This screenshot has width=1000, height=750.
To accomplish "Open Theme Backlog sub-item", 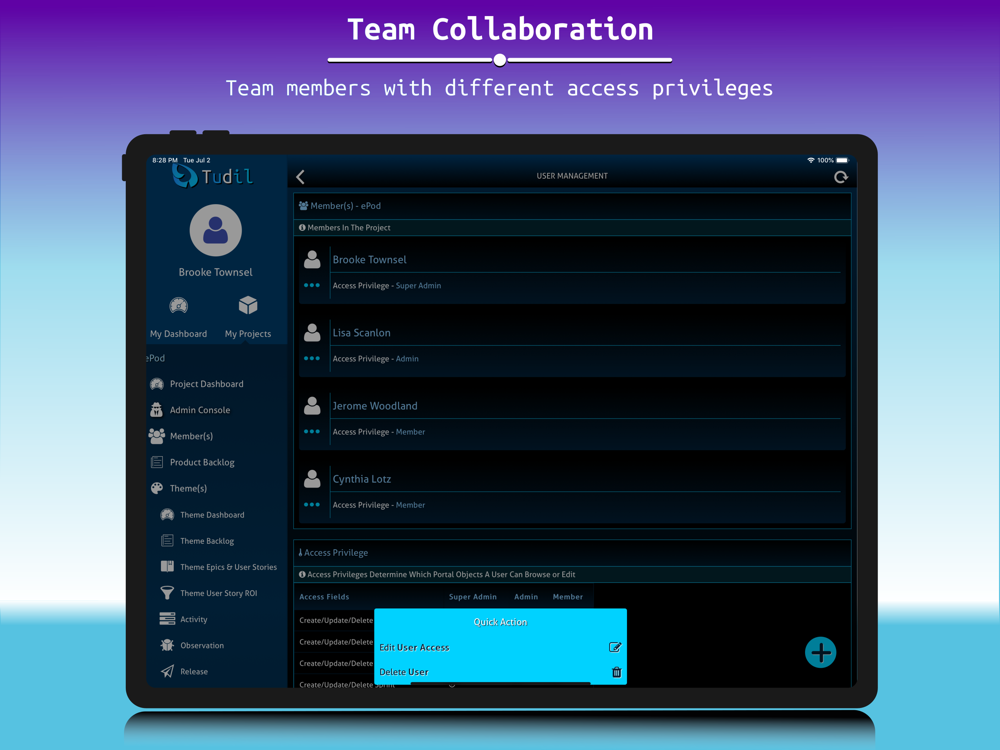I will coord(207,541).
